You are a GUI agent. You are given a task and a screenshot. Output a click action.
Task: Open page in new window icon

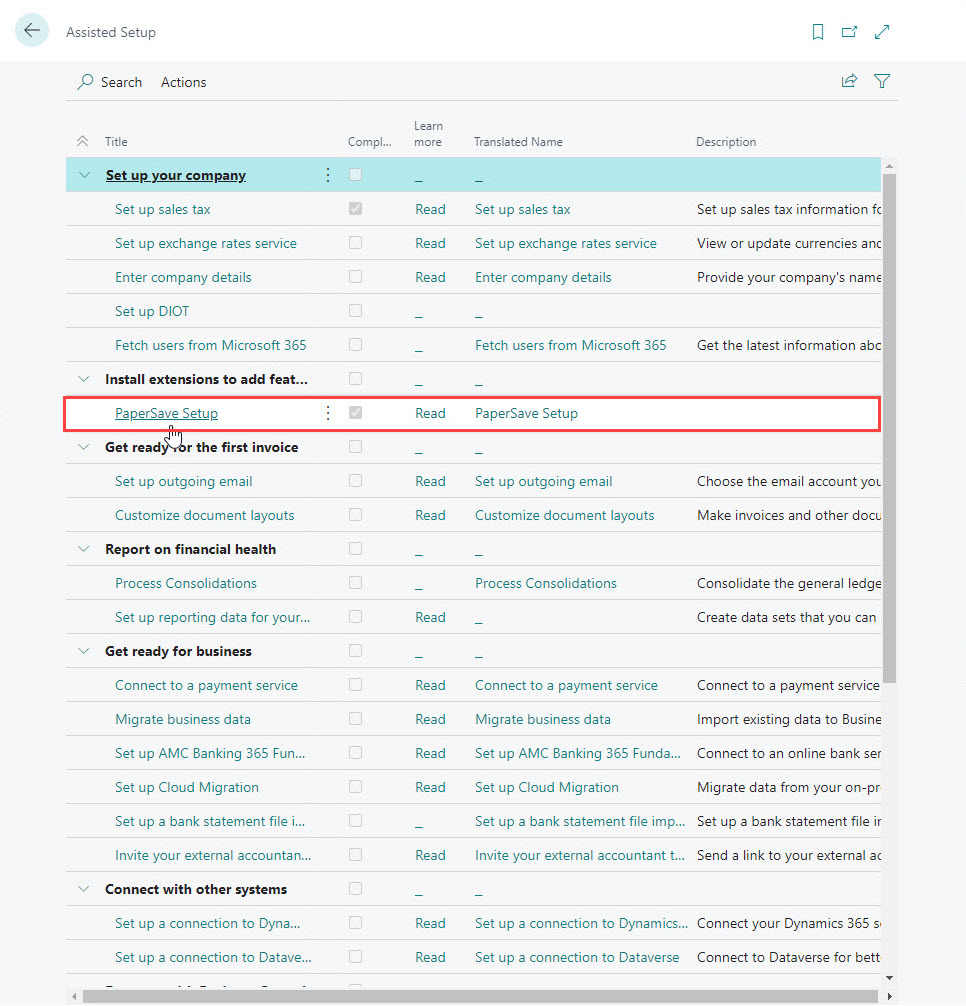[849, 32]
